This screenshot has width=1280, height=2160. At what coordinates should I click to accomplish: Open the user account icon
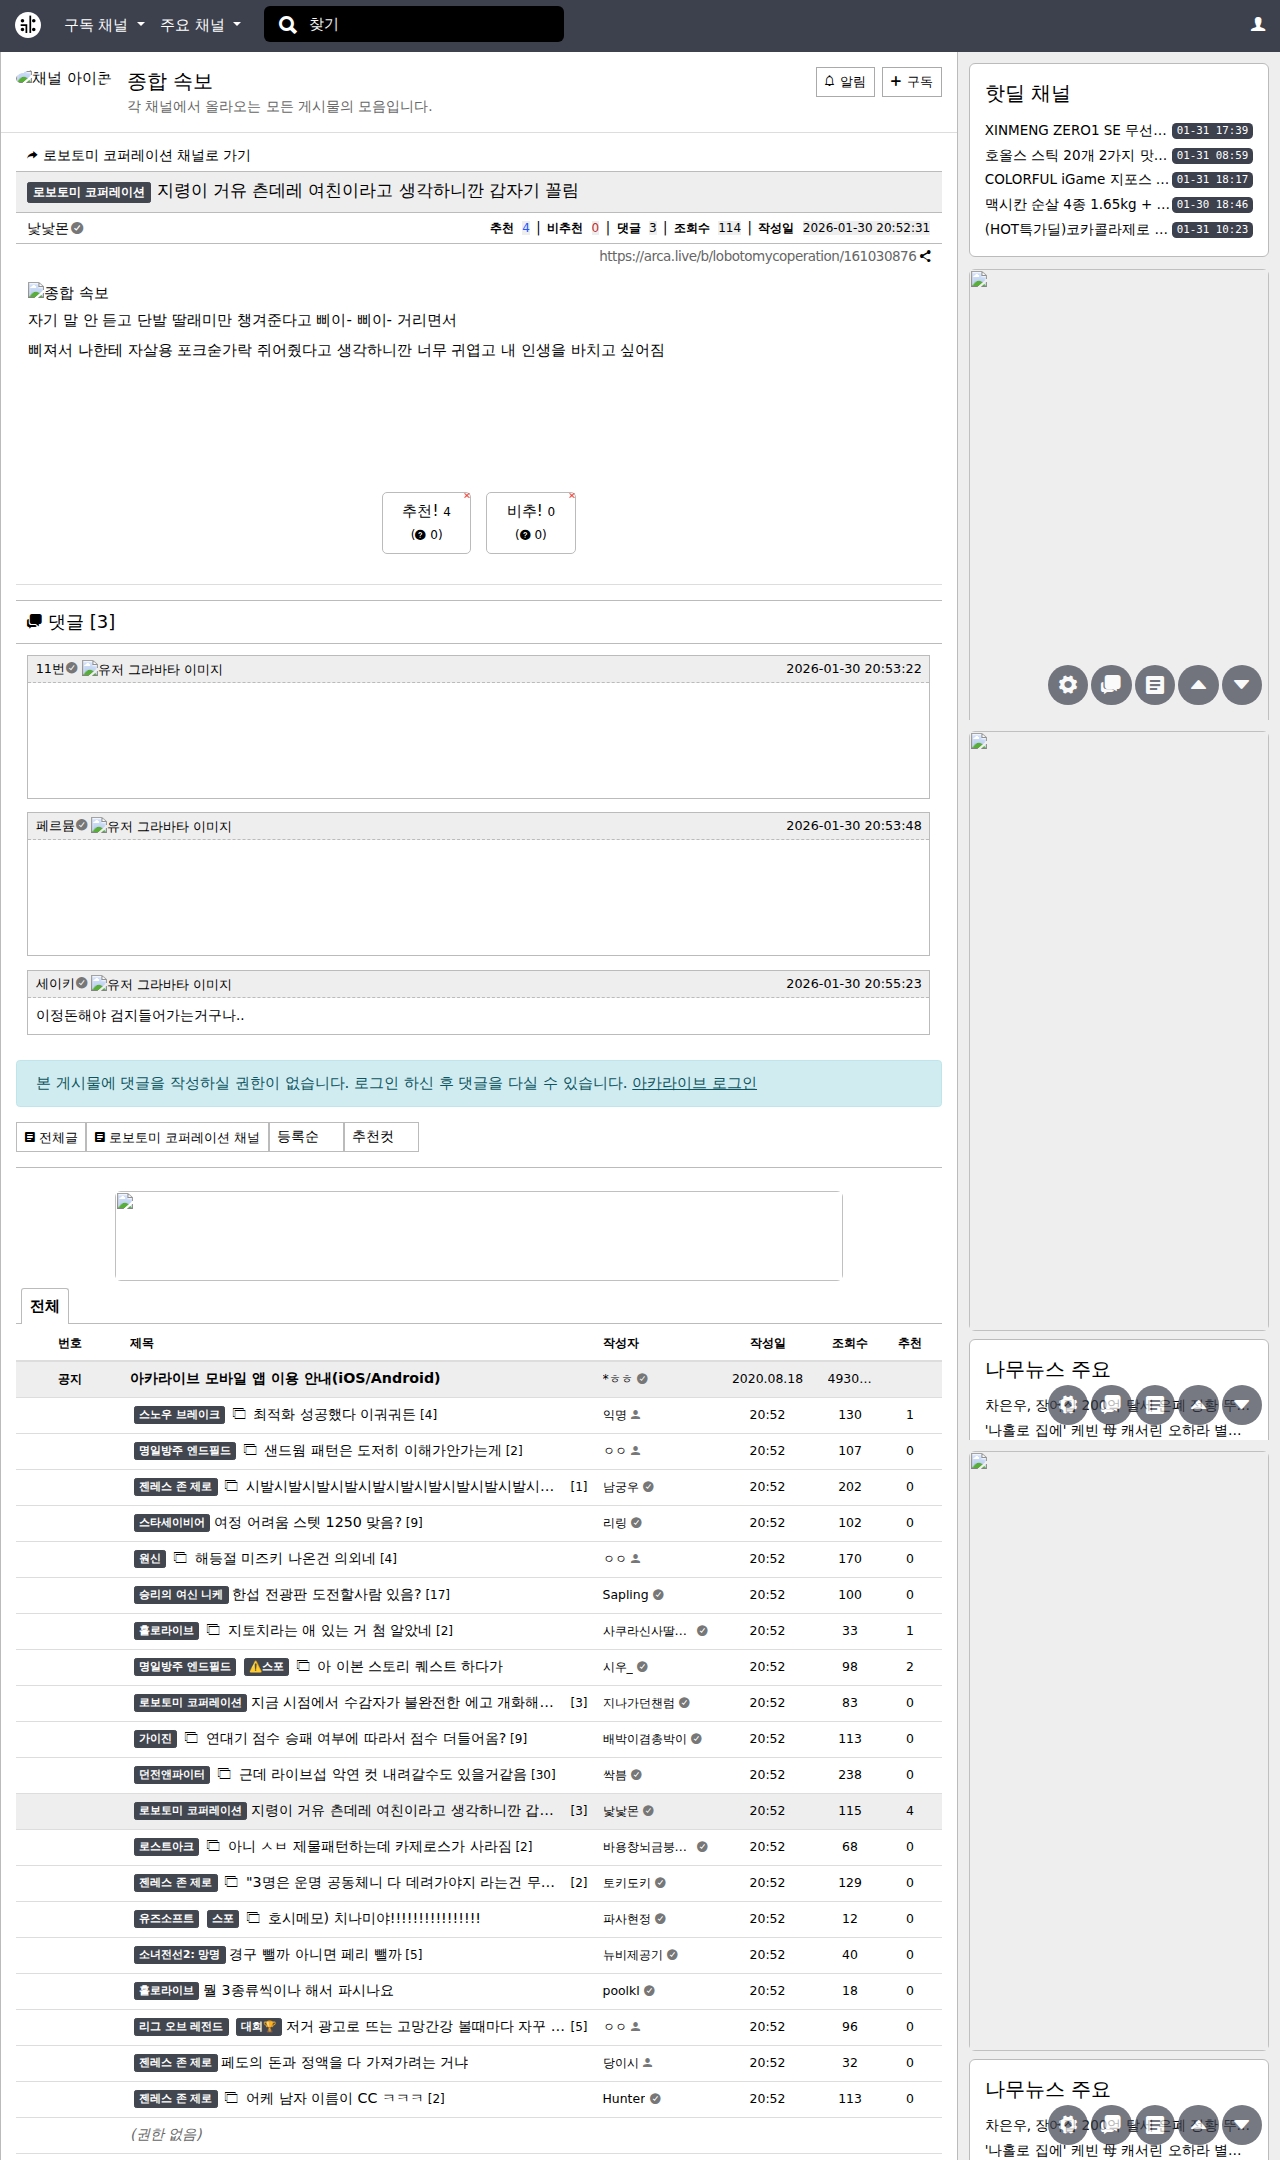tap(1258, 25)
